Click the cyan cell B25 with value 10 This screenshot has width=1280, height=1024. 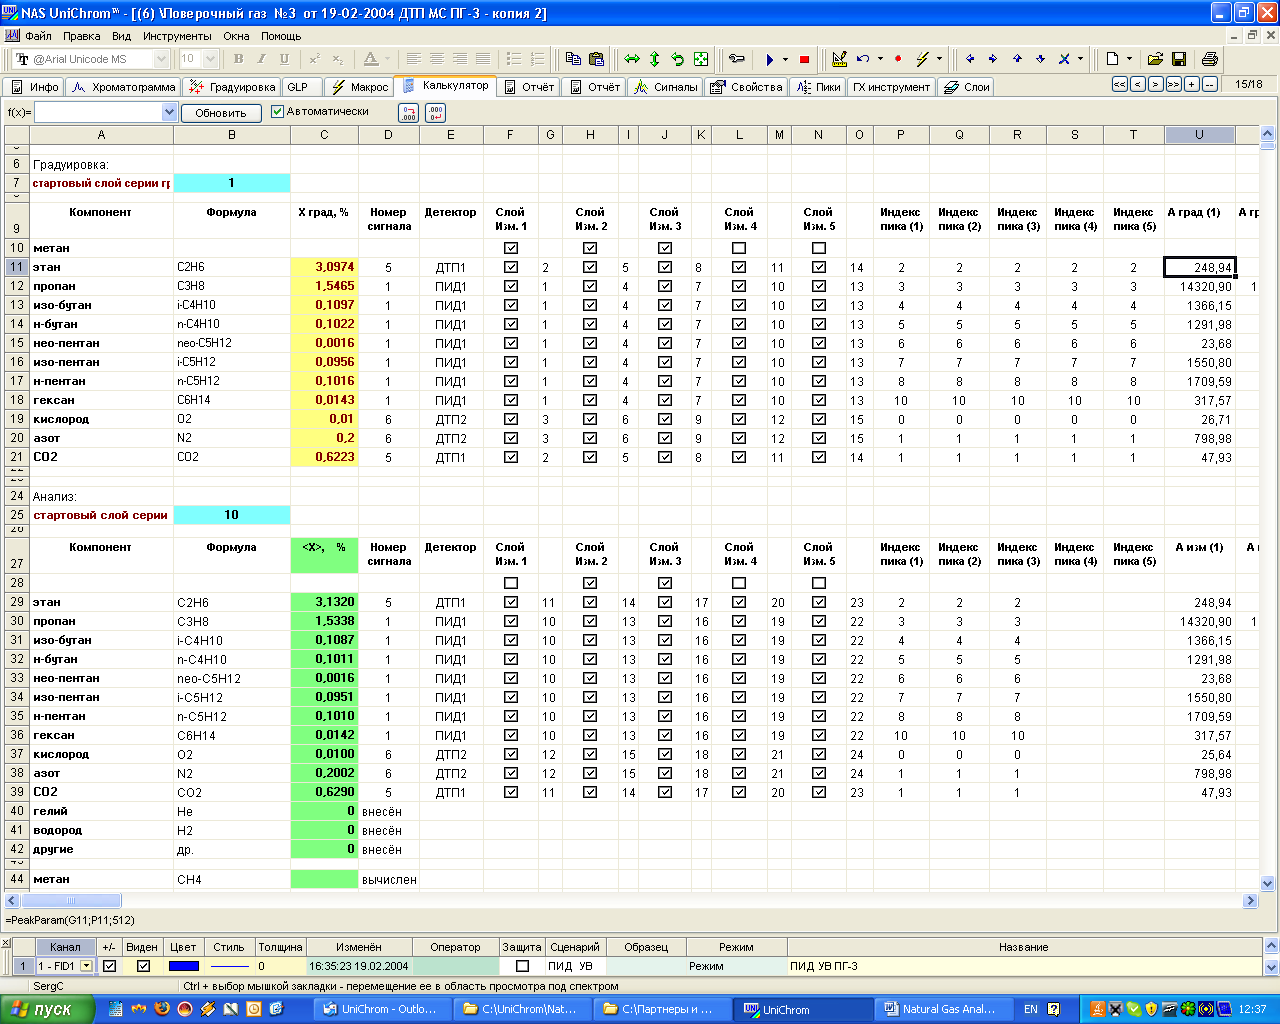click(232, 515)
